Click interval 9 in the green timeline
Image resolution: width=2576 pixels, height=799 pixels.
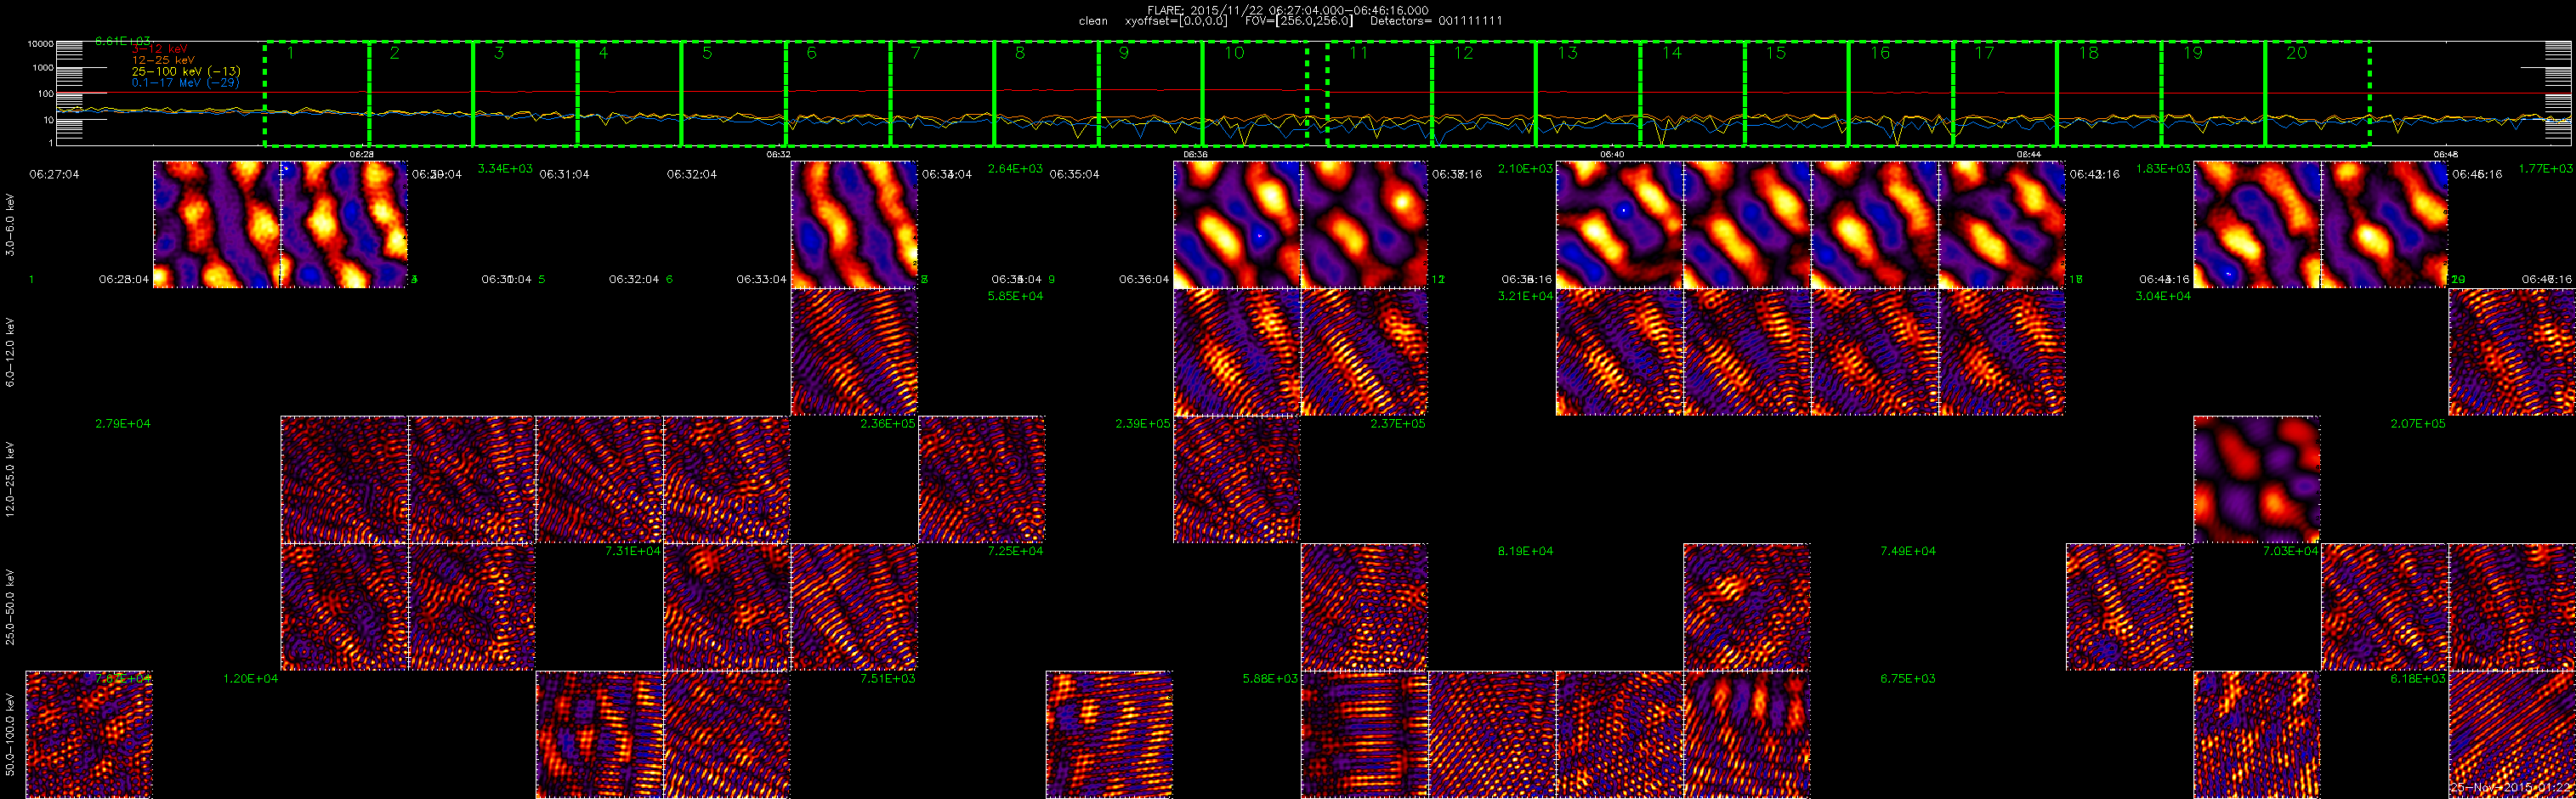[1150, 94]
